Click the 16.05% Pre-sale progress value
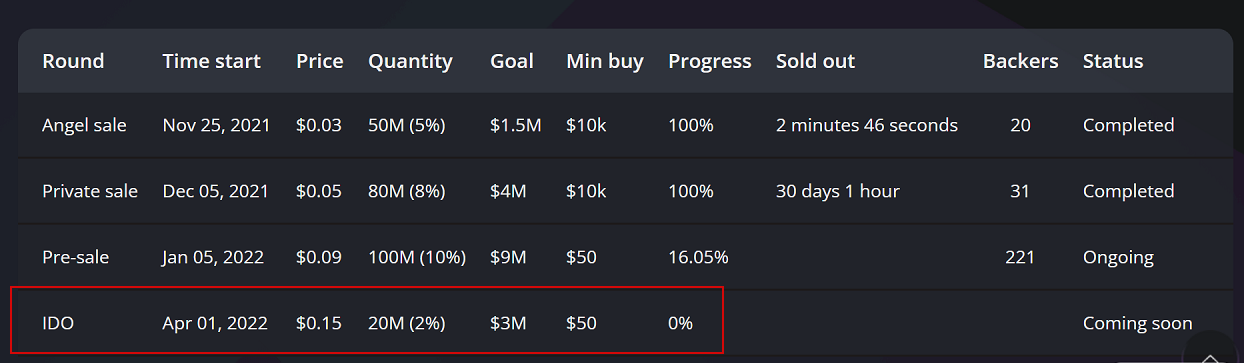The width and height of the screenshot is (1244, 363). coord(698,257)
